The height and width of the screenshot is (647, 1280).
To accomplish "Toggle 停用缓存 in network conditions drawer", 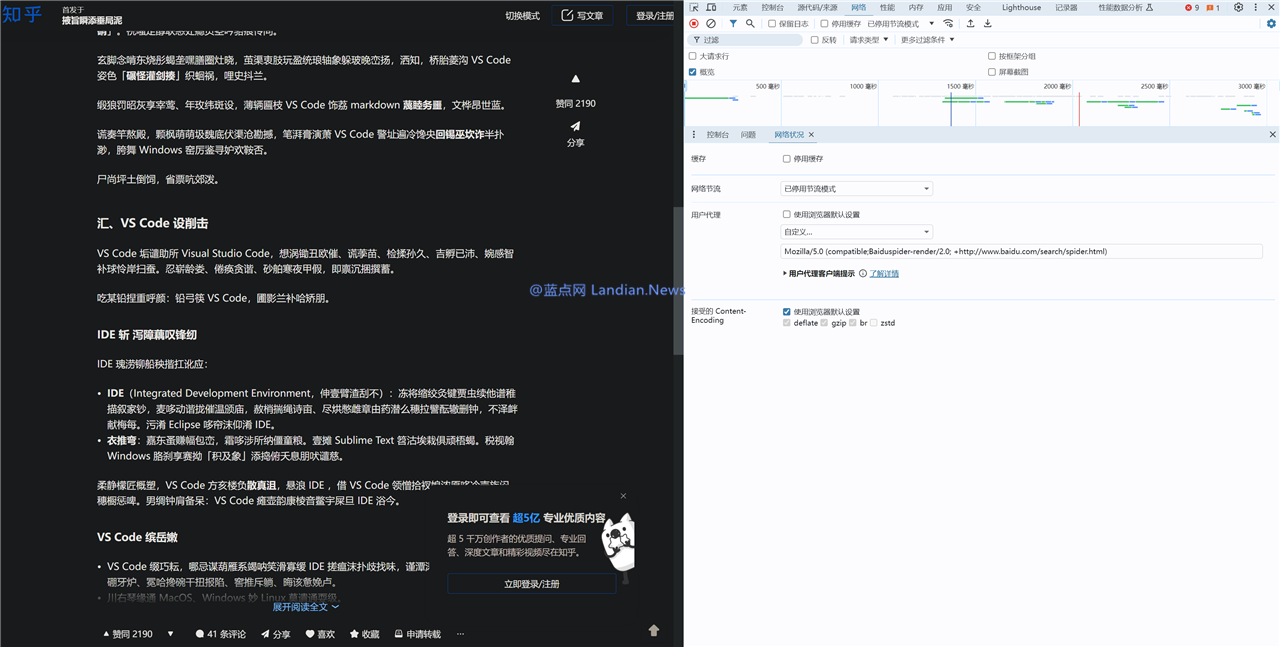I will coord(786,159).
